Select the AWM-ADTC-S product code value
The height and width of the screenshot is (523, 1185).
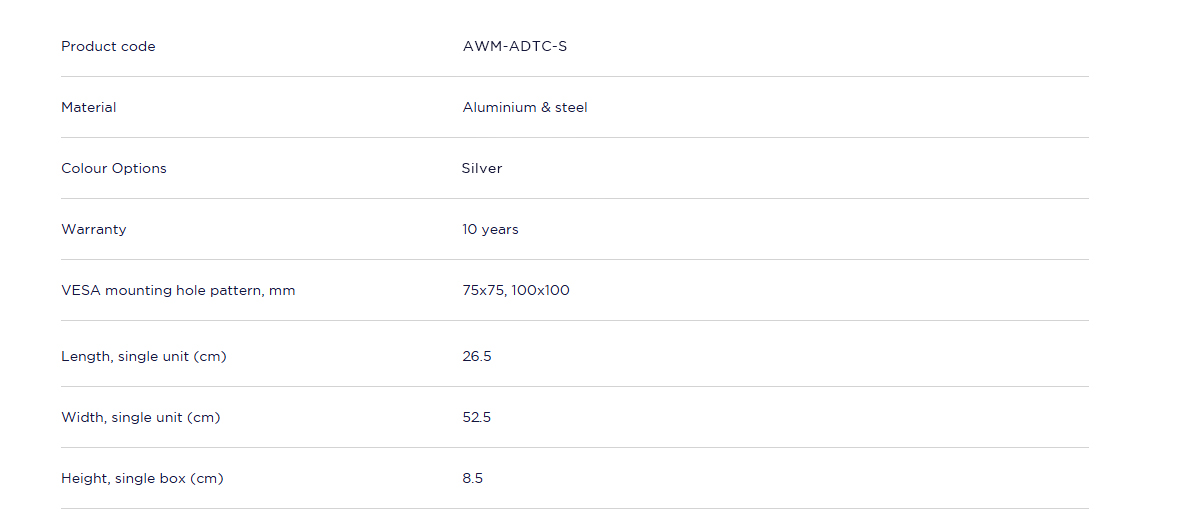coord(515,46)
